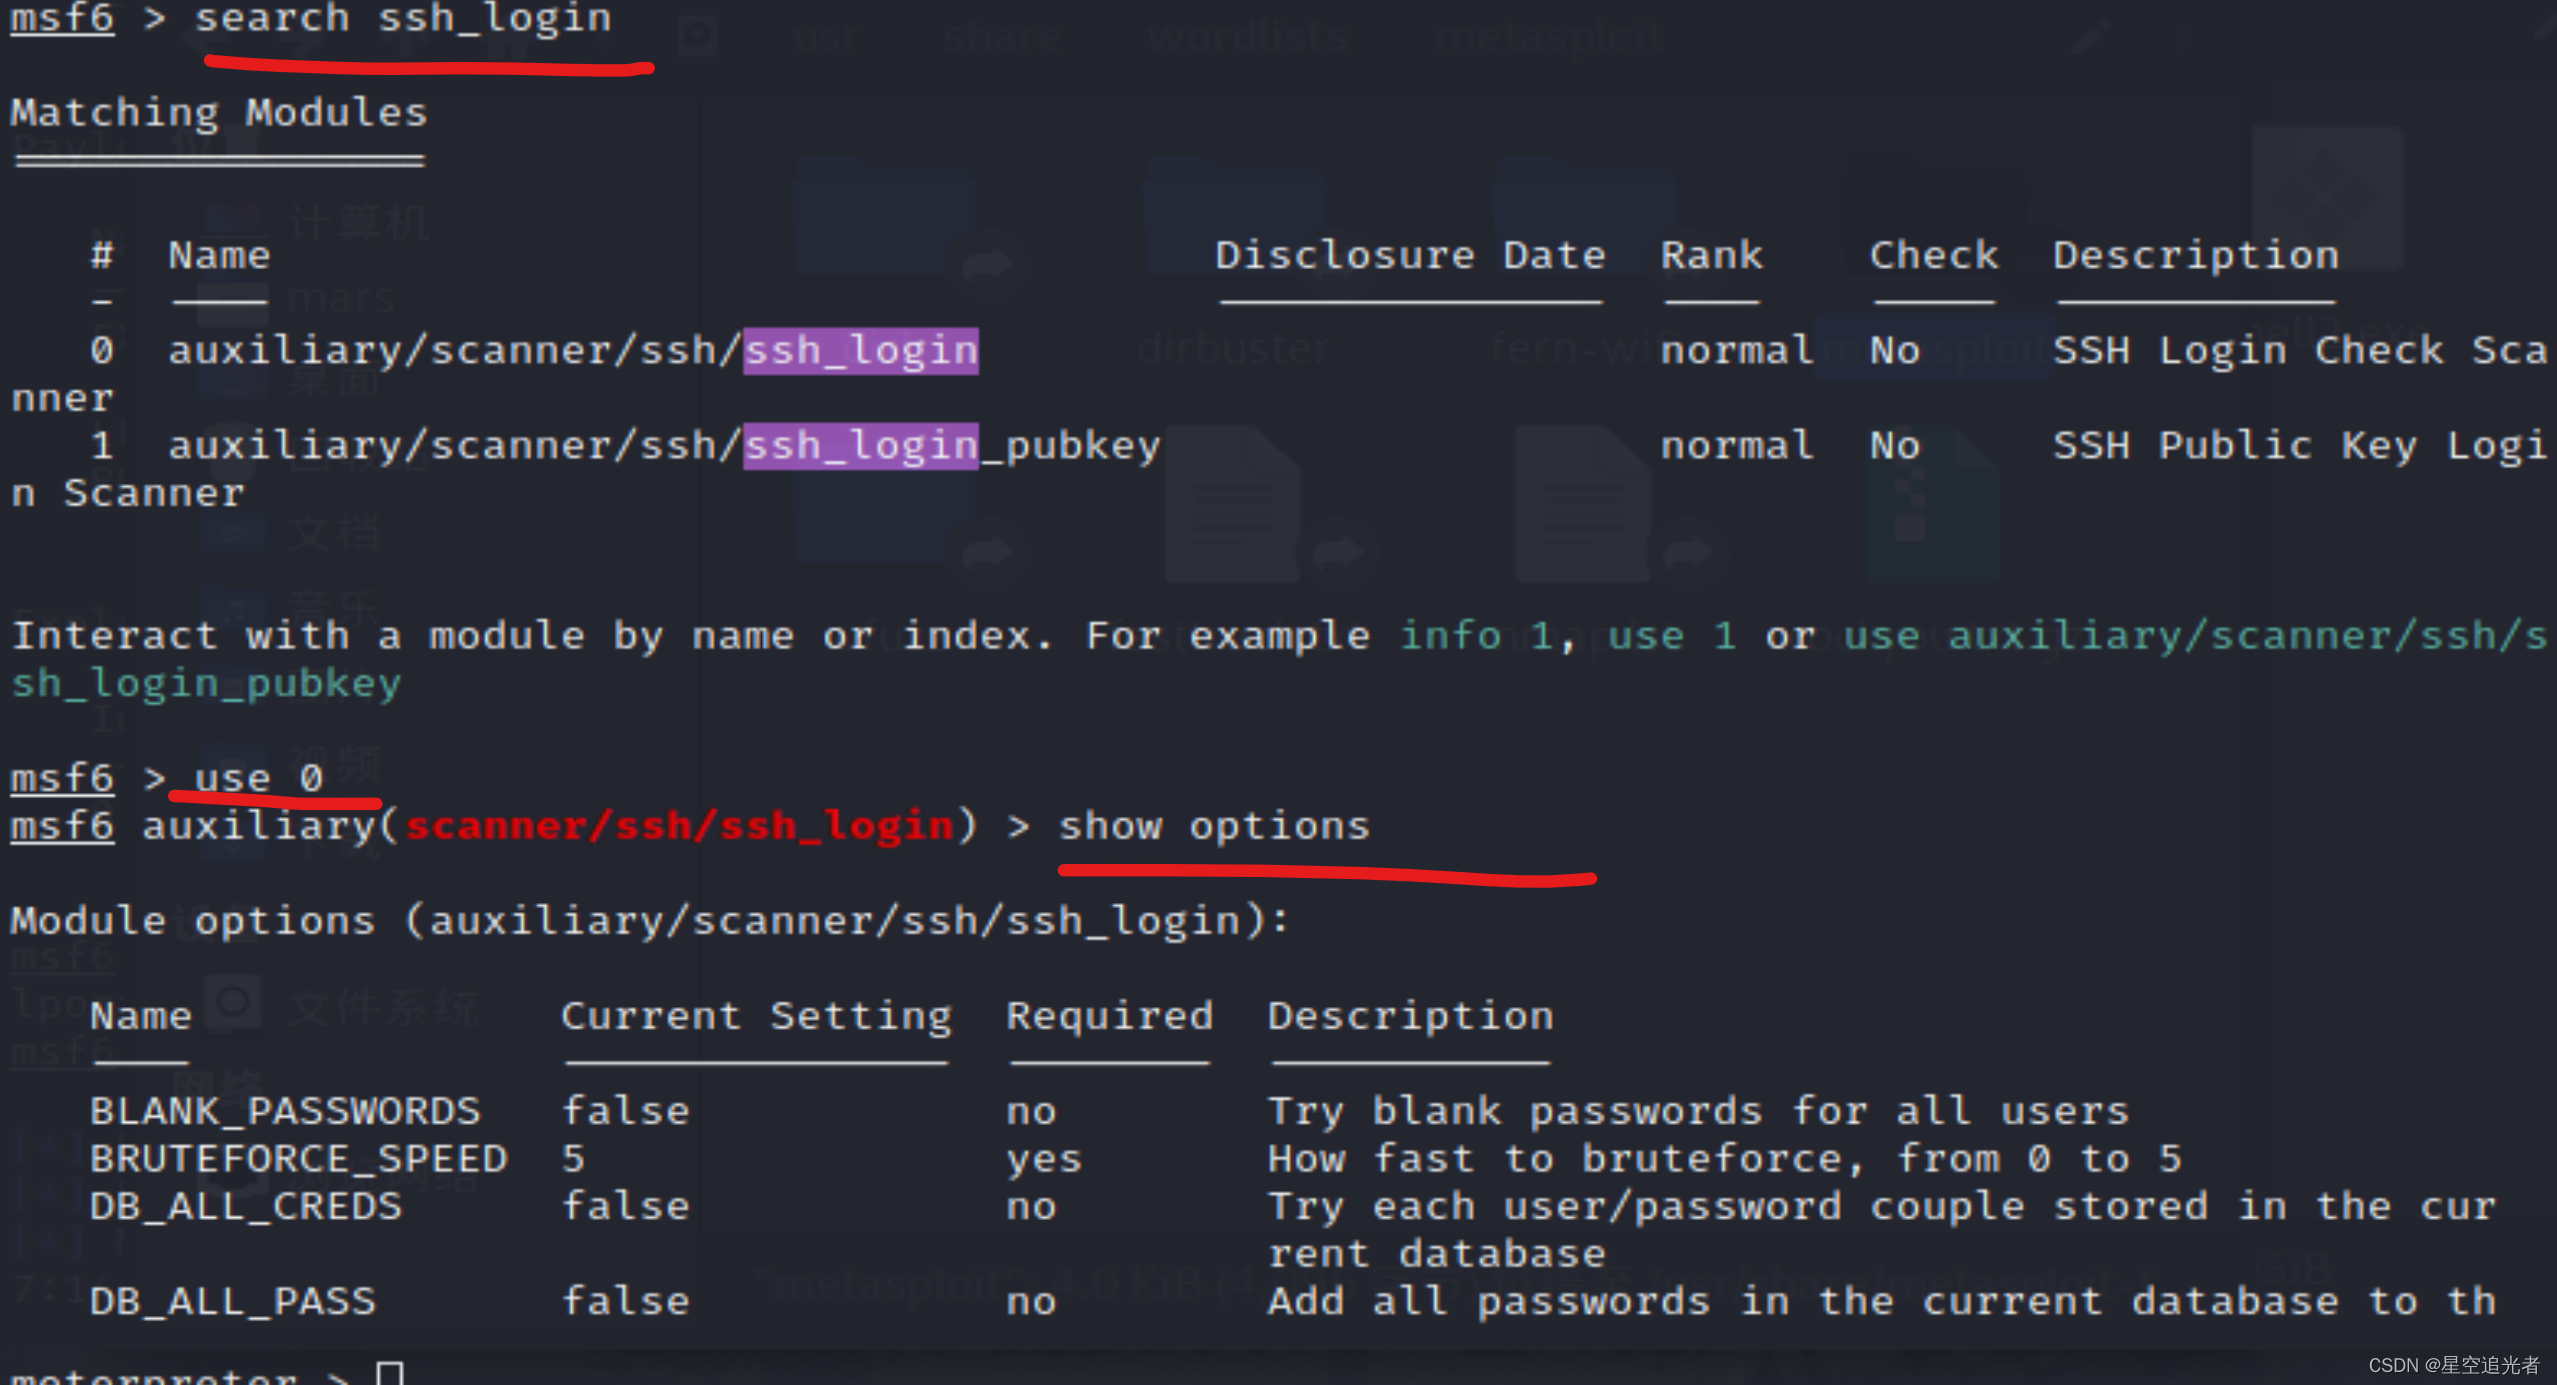Click the terminal cursor at the meterpreter prompt
Viewport: 2557px width, 1385px height.
pyautogui.click(x=390, y=1372)
